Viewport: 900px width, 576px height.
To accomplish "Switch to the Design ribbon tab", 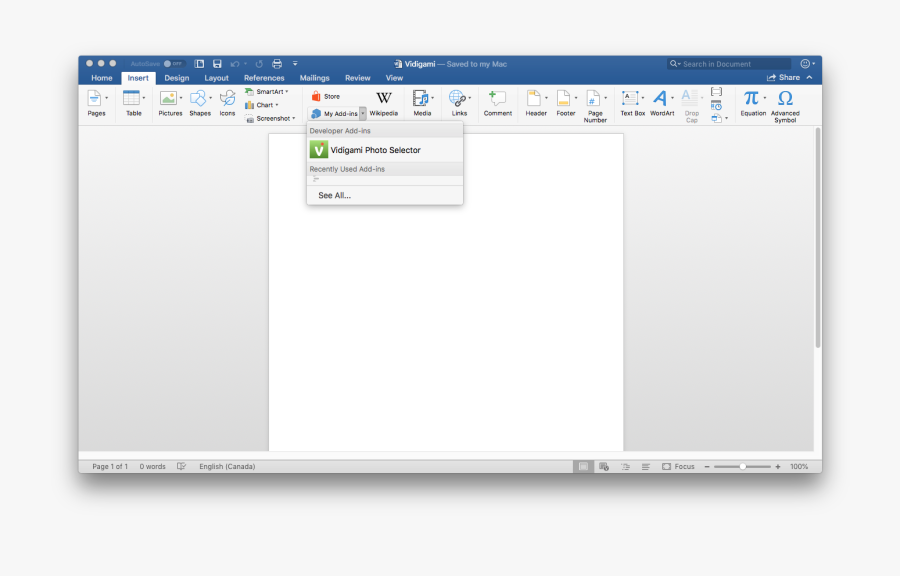I will (x=176, y=77).
